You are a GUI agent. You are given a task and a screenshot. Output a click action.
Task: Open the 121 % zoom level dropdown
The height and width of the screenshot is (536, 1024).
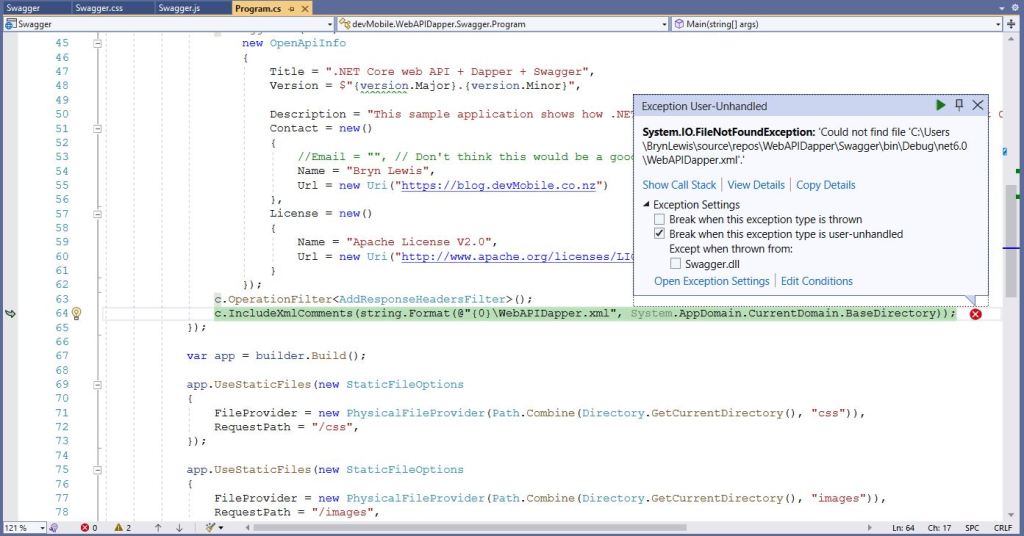(43, 527)
